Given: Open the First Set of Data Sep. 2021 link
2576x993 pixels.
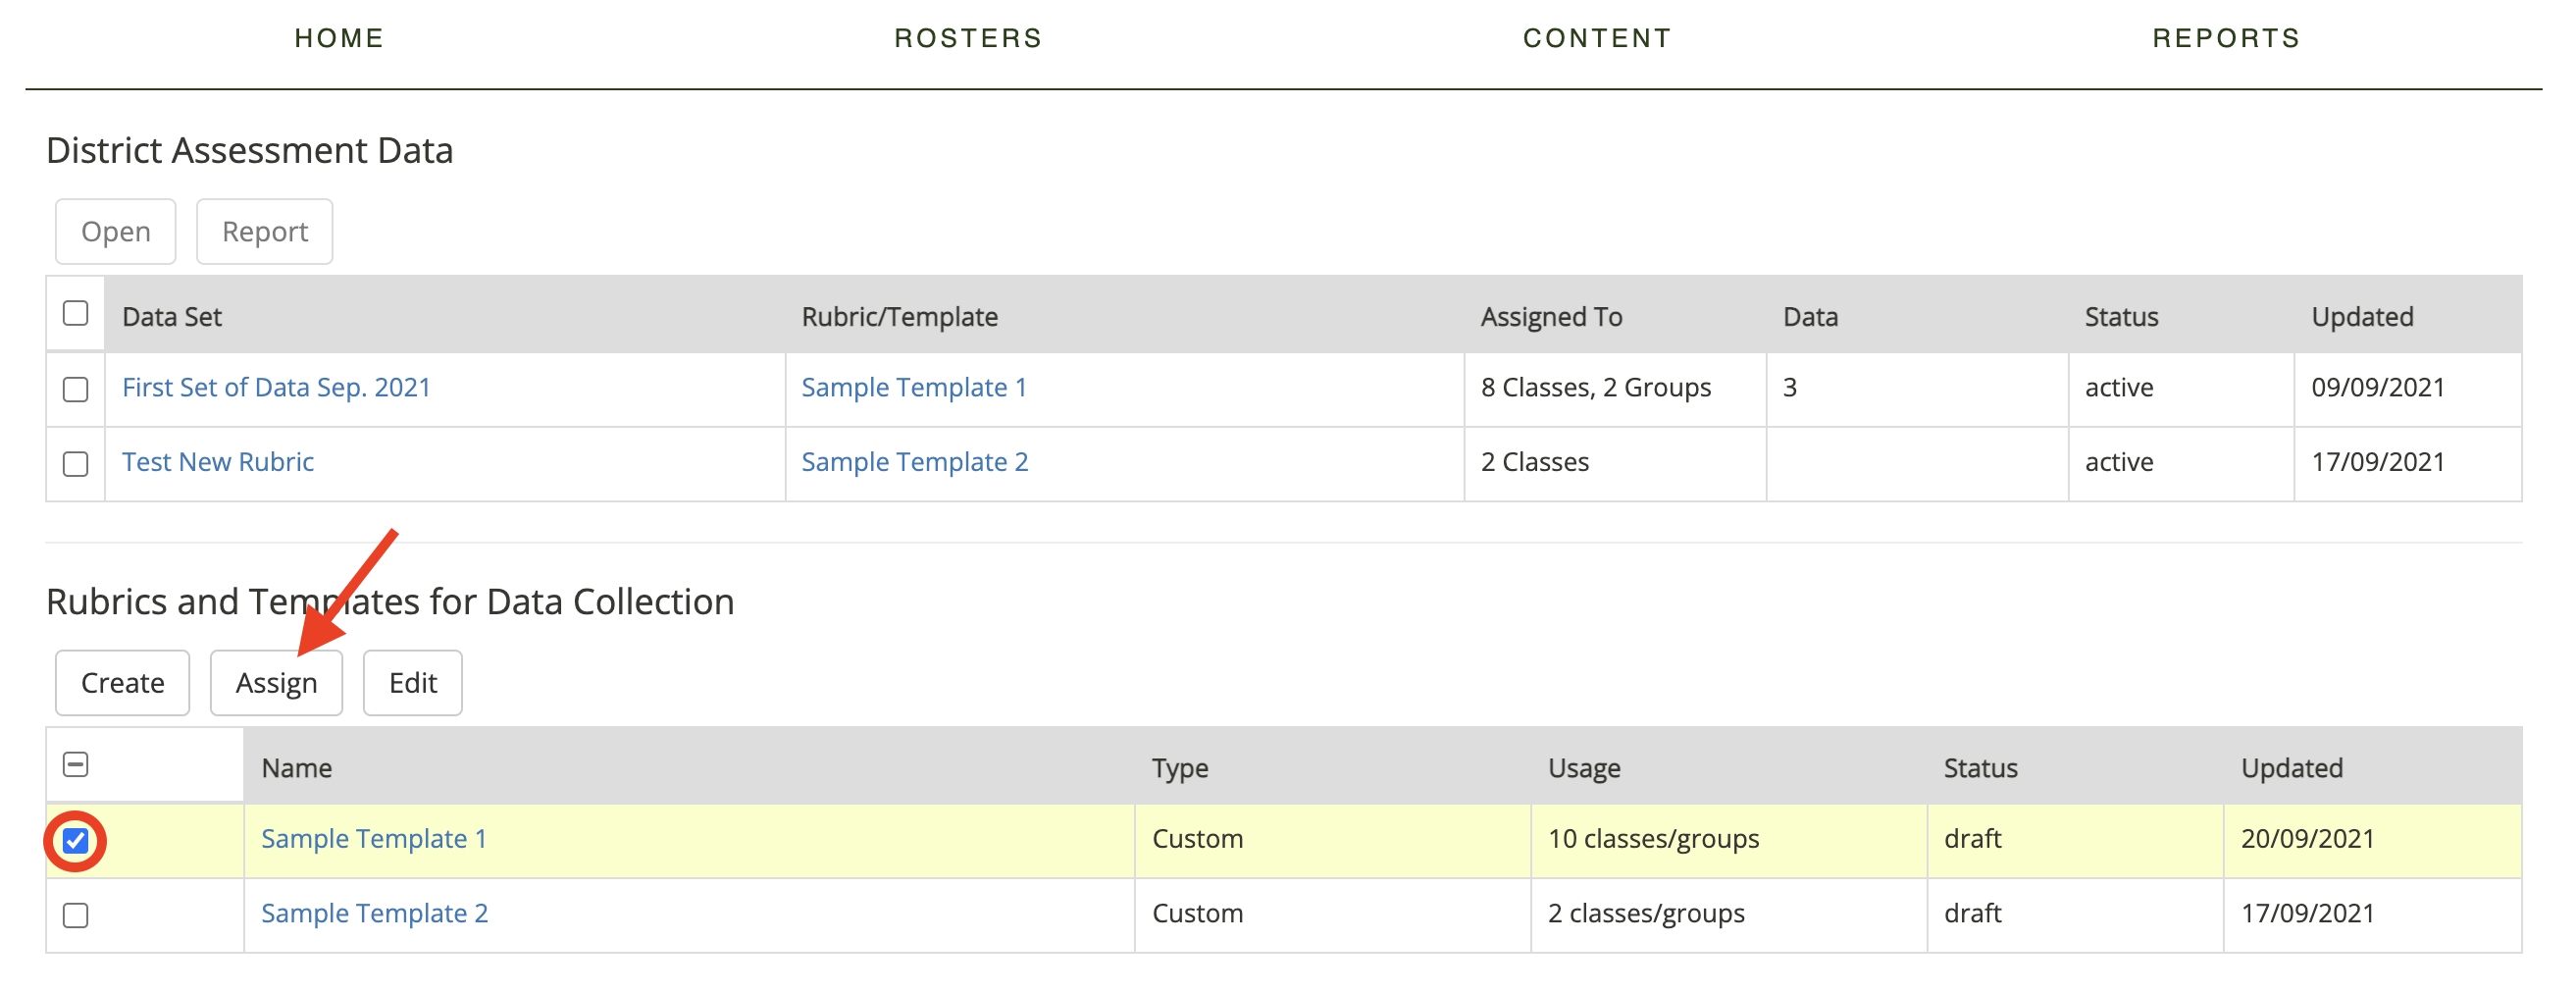Looking at the screenshot, I should click(276, 387).
